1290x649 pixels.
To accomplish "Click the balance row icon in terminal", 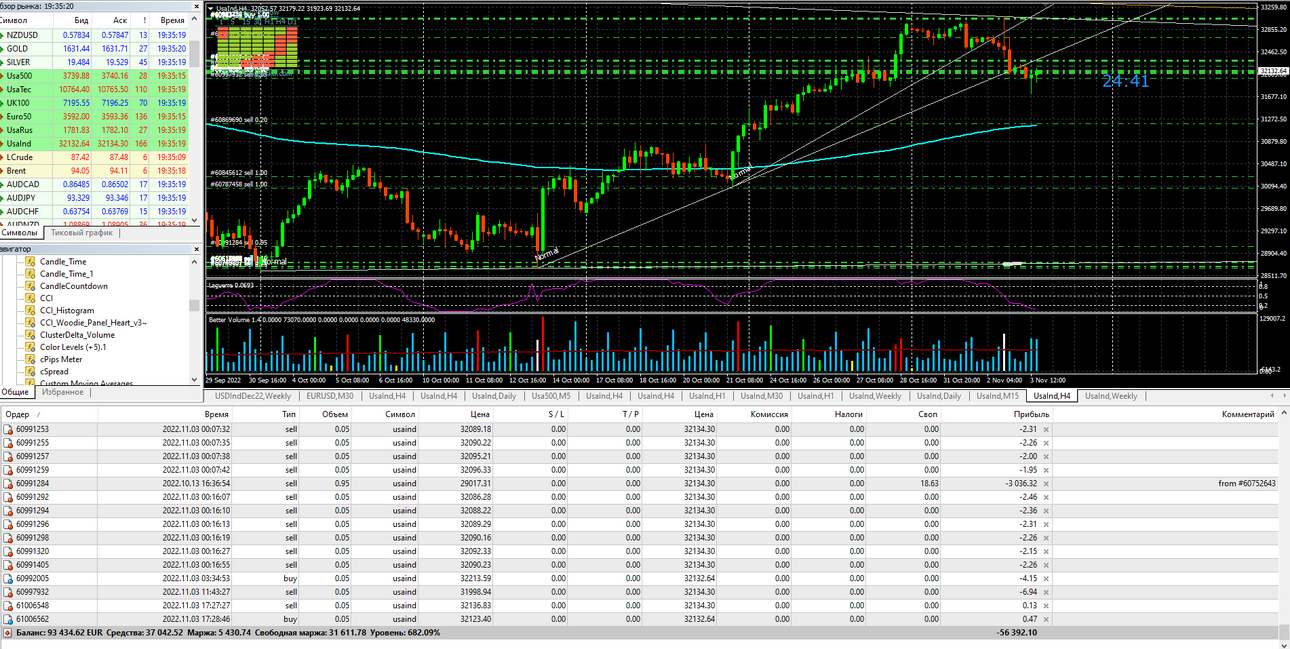I will 8,633.
